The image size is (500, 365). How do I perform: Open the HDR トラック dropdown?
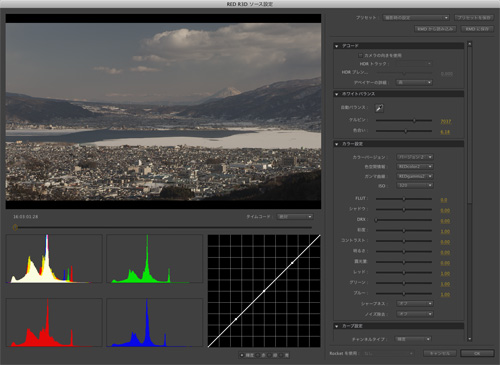(413, 63)
